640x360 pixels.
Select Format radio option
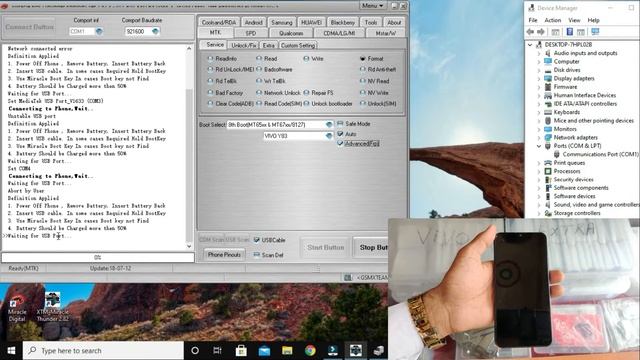point(362,59)
